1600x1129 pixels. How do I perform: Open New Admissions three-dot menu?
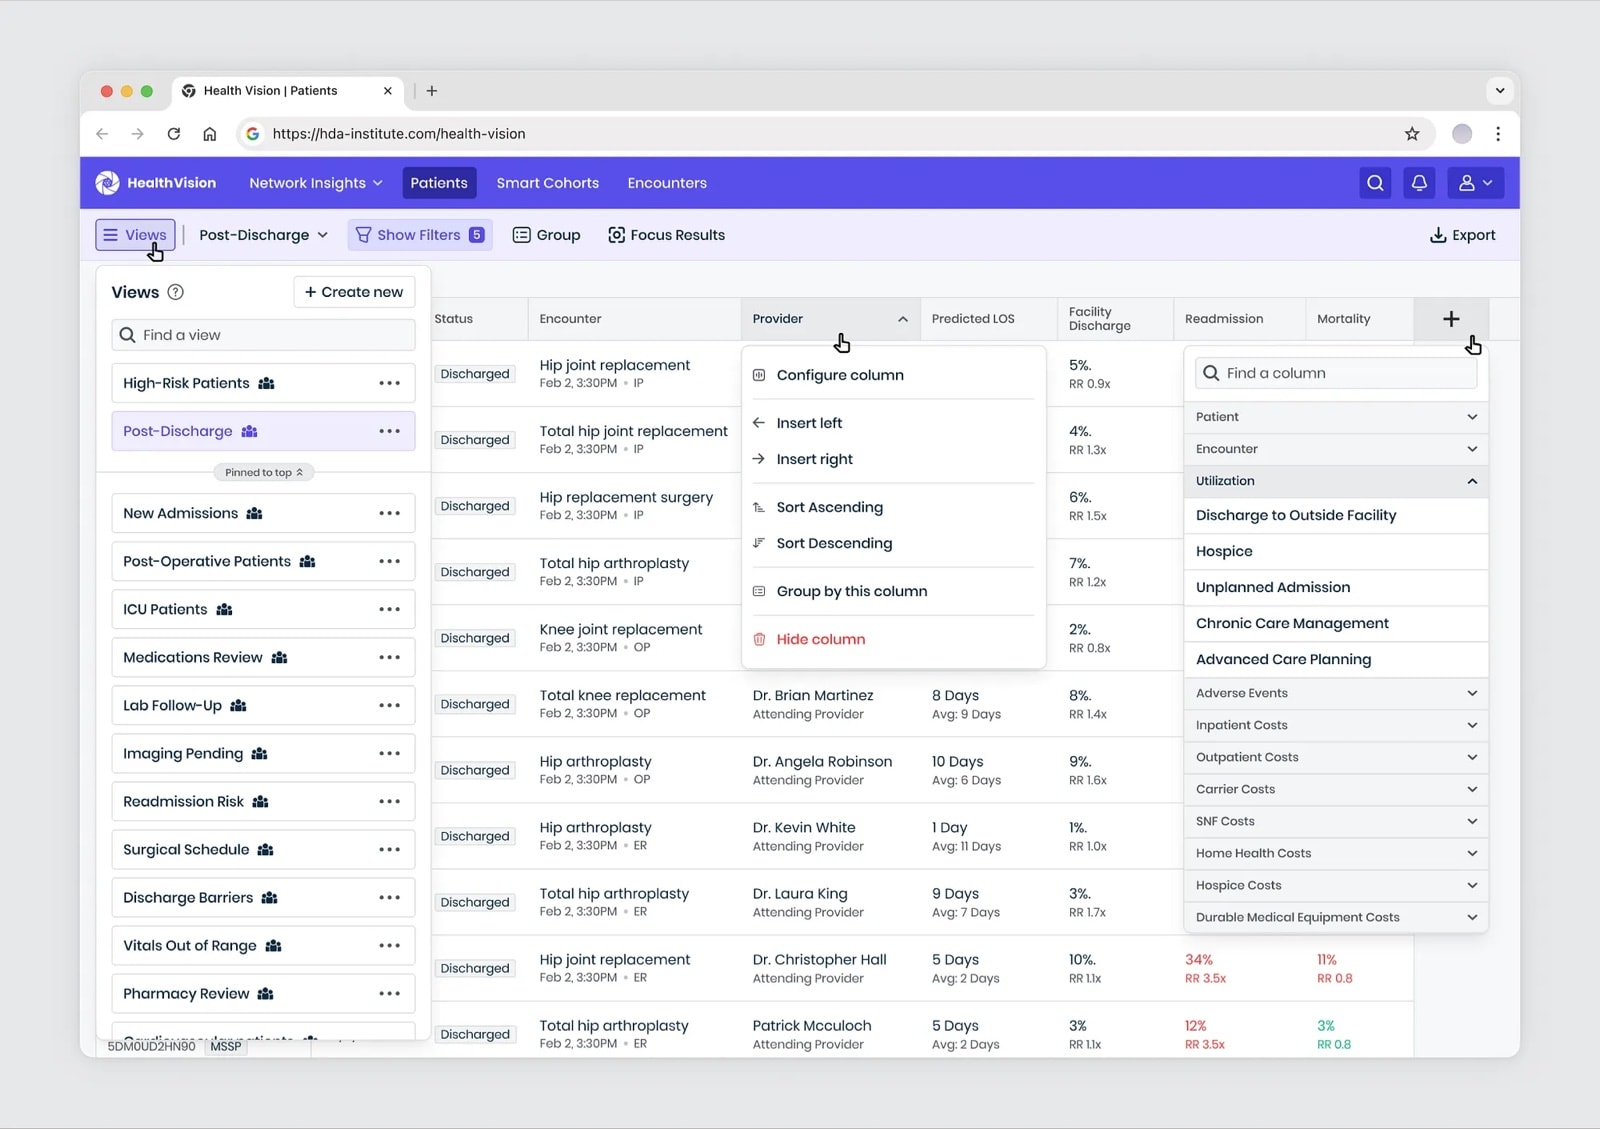pyautogui.click(x=389, y=513)
